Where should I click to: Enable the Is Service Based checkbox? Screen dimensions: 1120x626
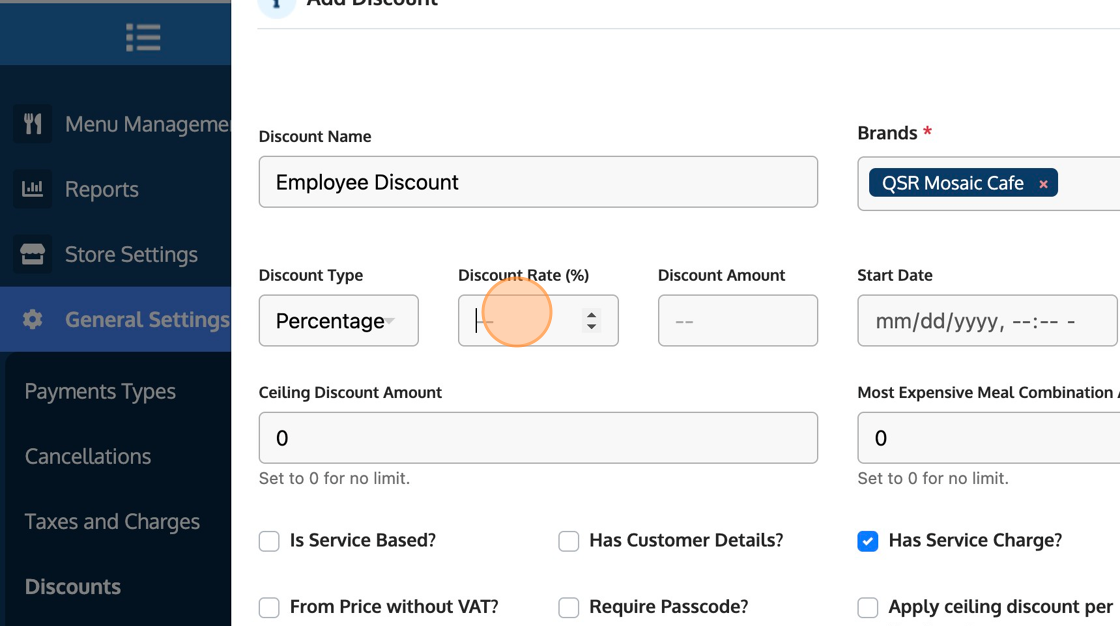269,541
